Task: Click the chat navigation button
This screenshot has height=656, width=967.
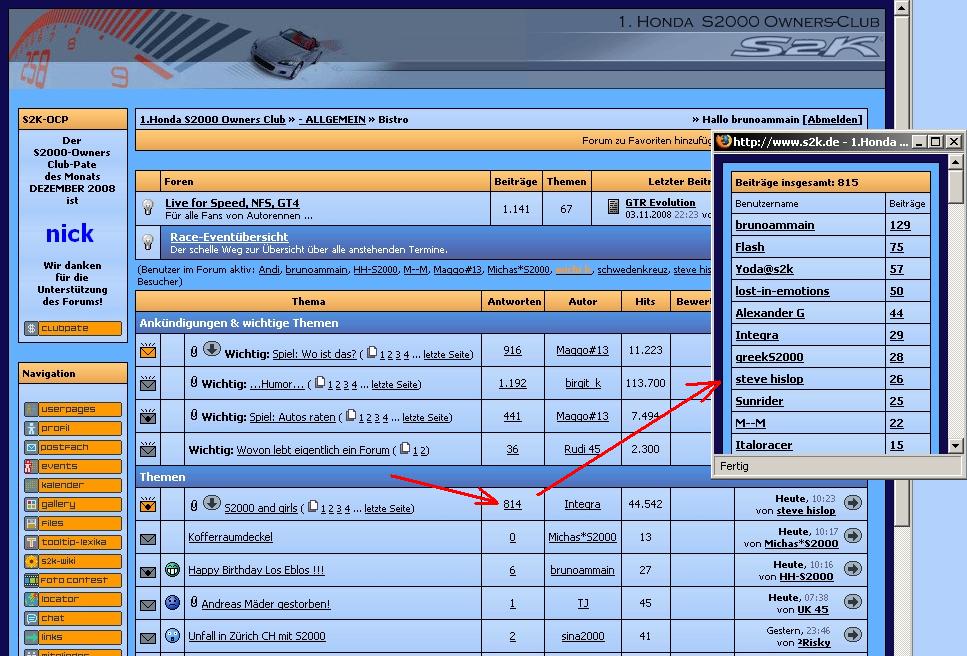Action: [73, 618]
